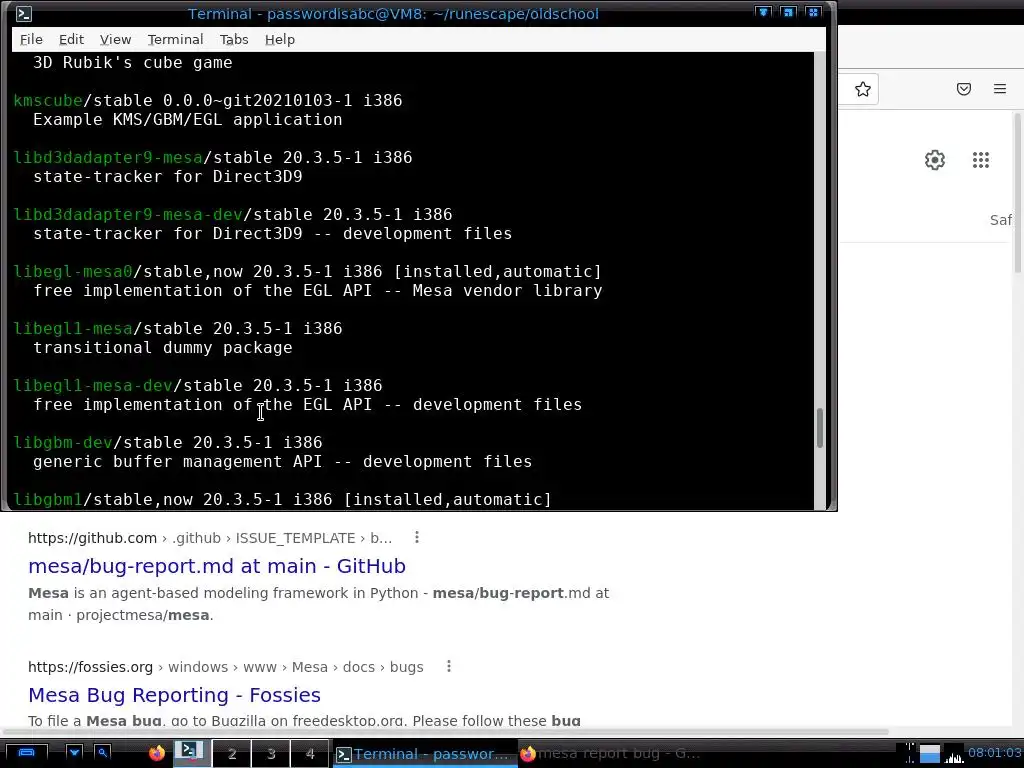
Task: Open the Terminal menu in menu bar
Action: pyautogui.click(x=175, y=39)
